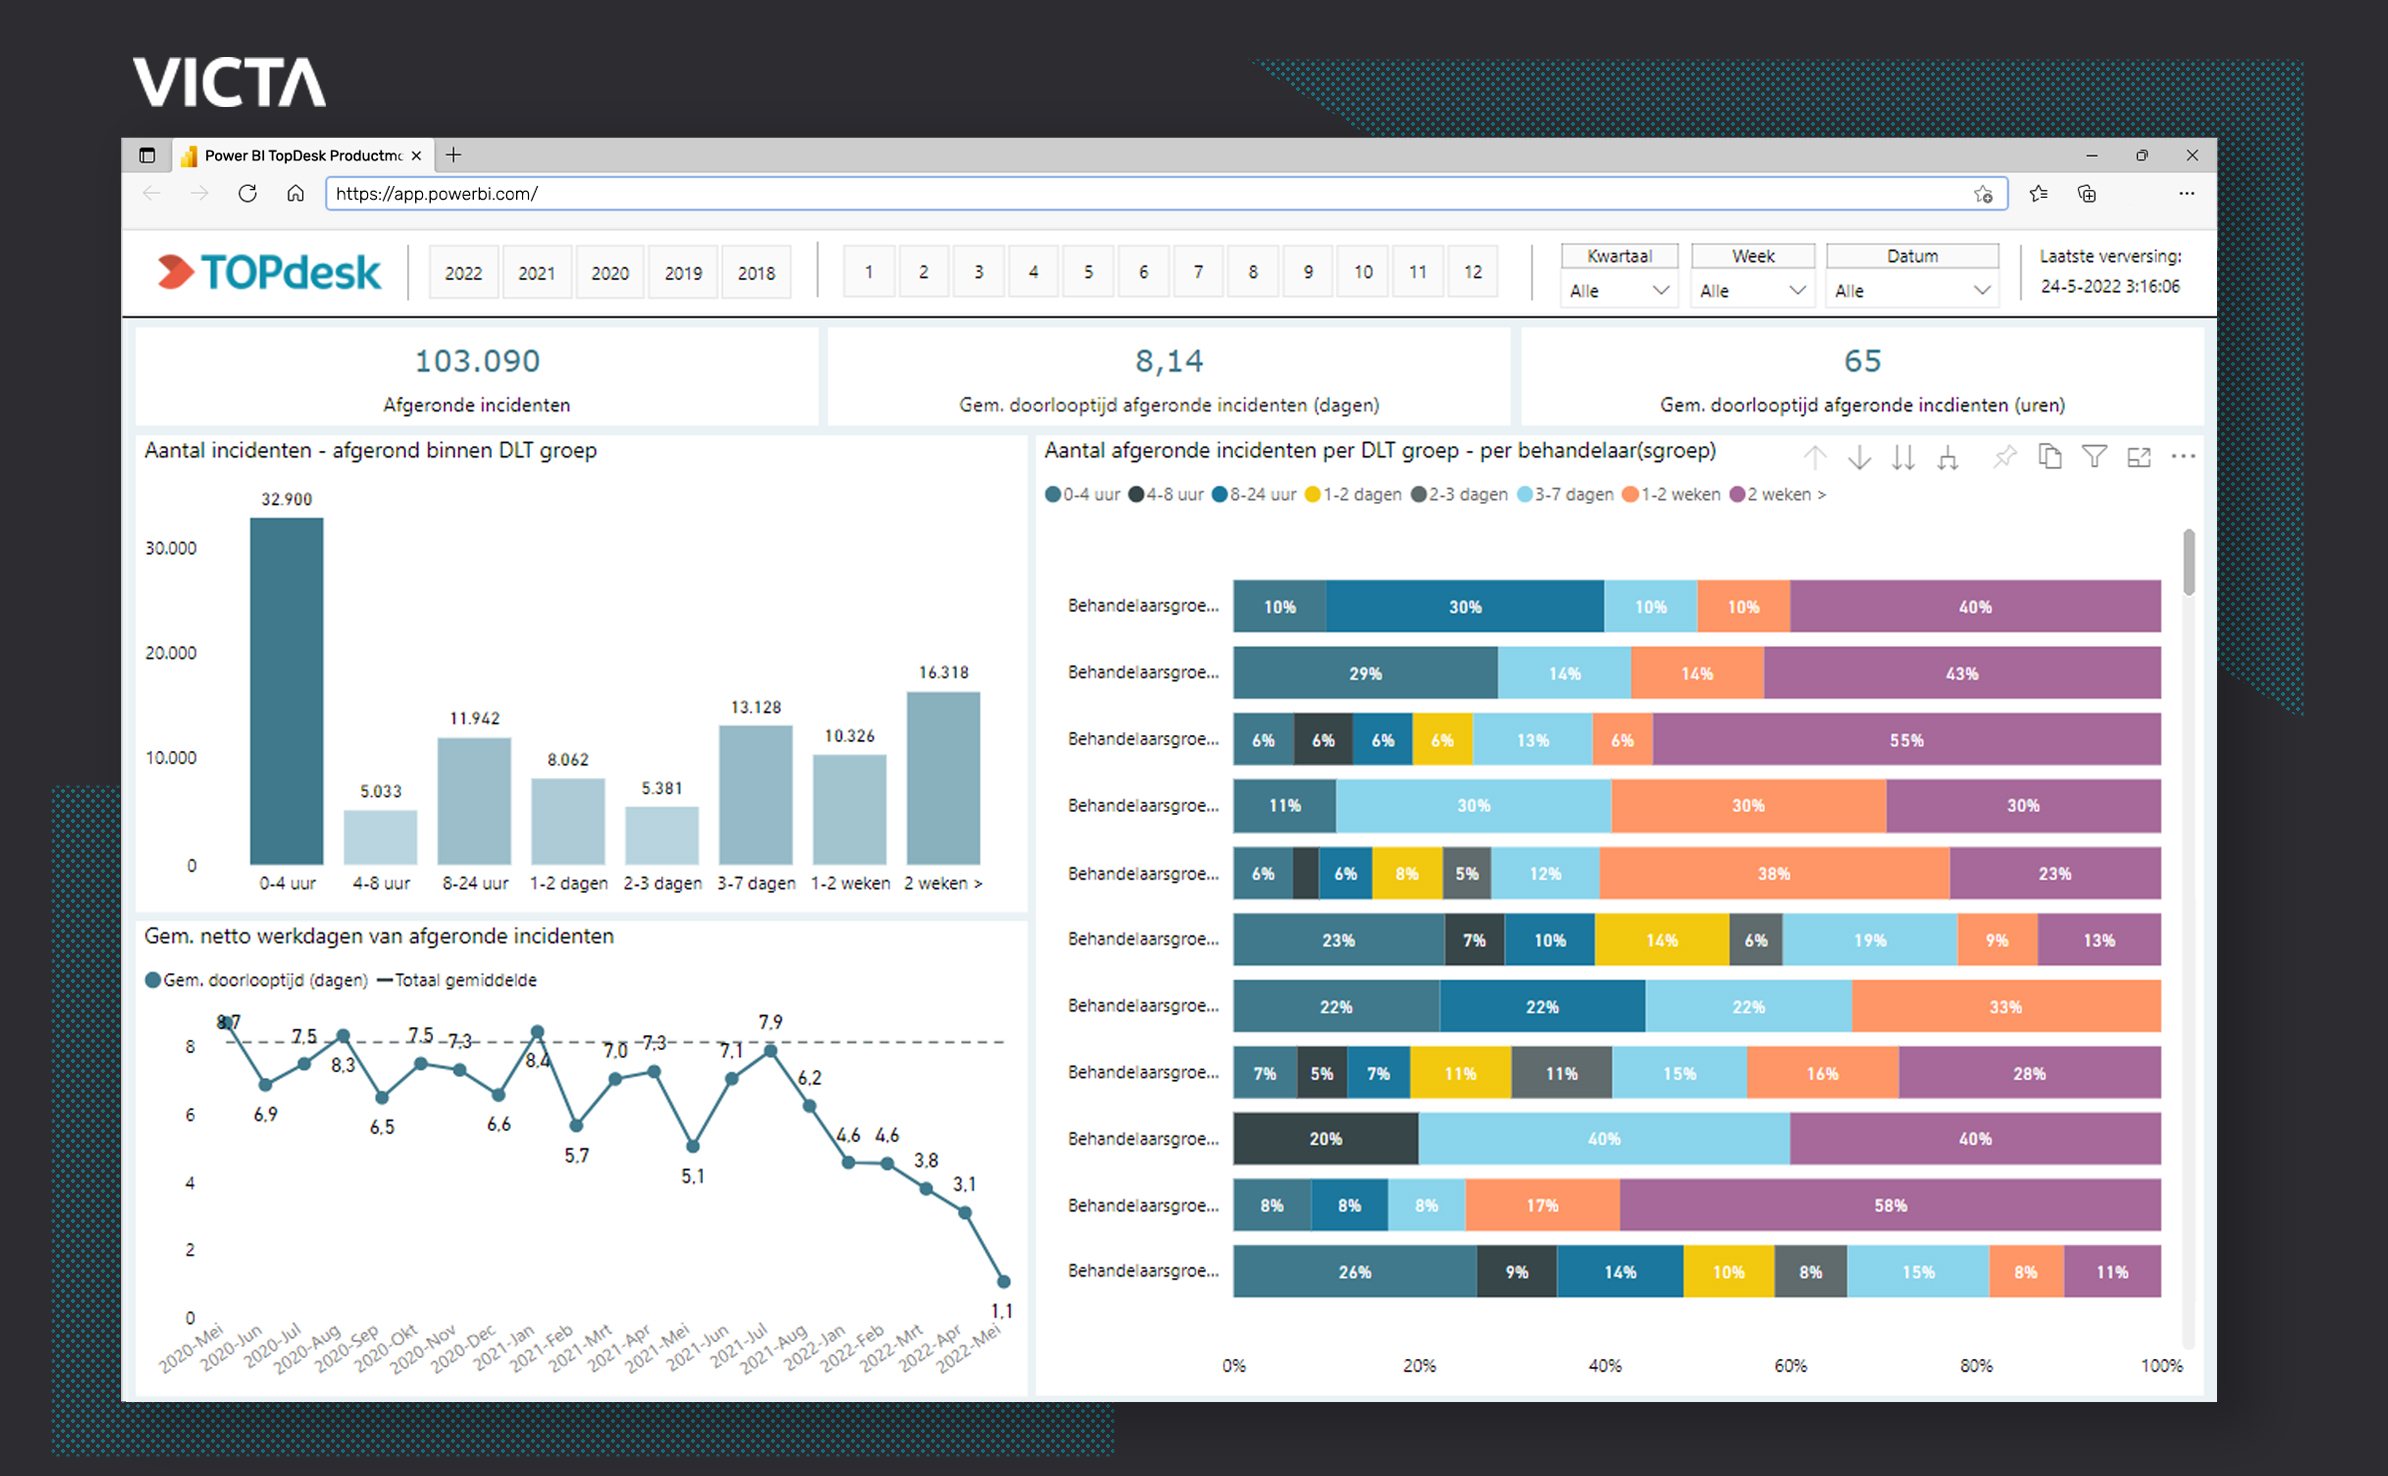Image resolution: width=2388 pixels, height=1476 pixels.
Task: Click the 38% orange bar segment
Action: tap(1774, 873)
